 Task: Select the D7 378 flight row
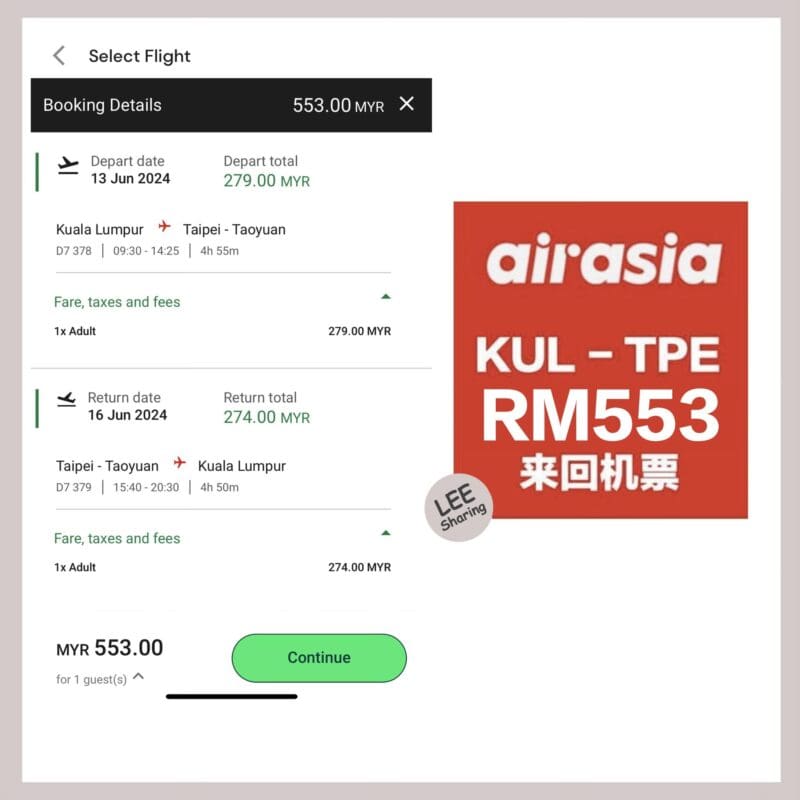point(147,251)
